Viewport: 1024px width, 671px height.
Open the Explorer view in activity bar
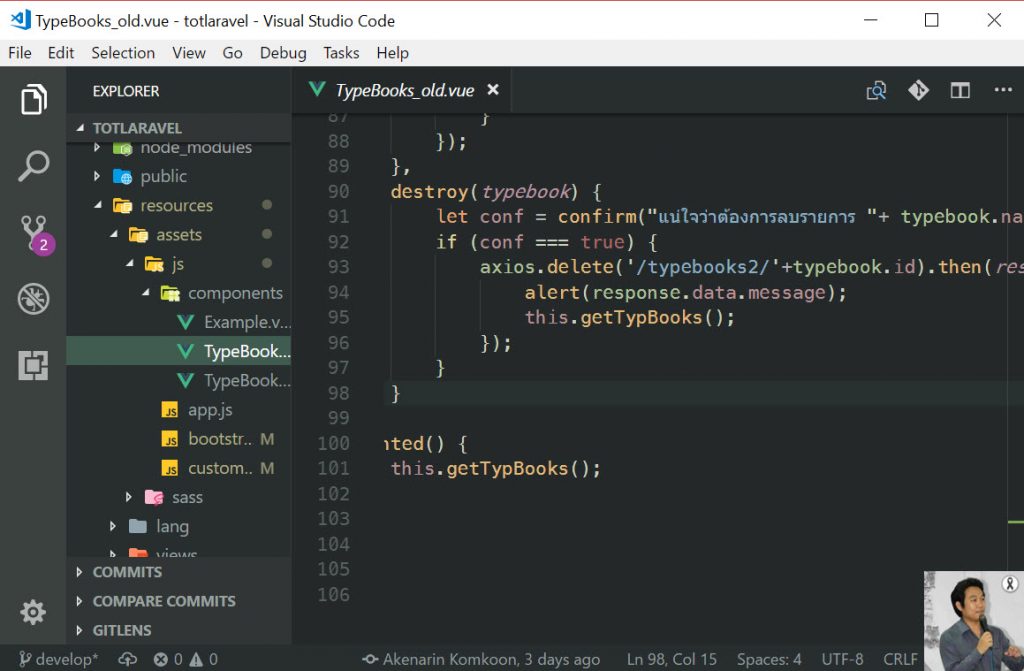(x=33, y=99)
